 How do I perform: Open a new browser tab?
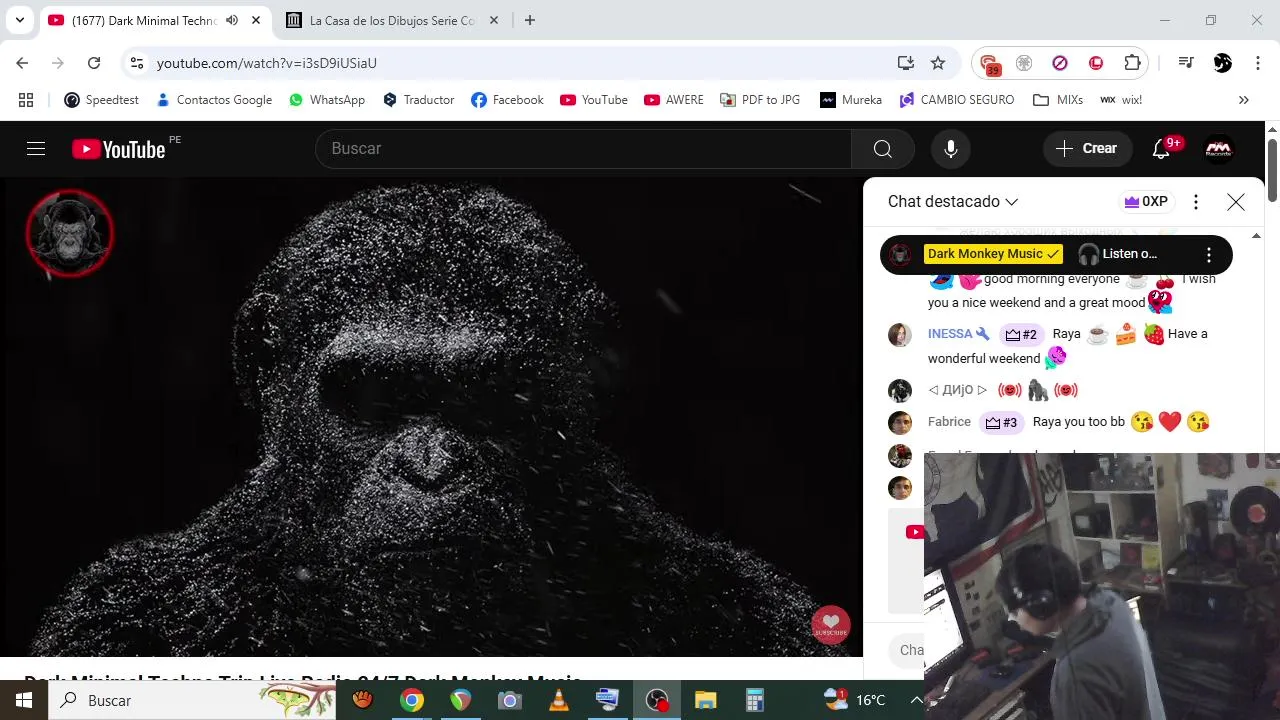point(530,20)
